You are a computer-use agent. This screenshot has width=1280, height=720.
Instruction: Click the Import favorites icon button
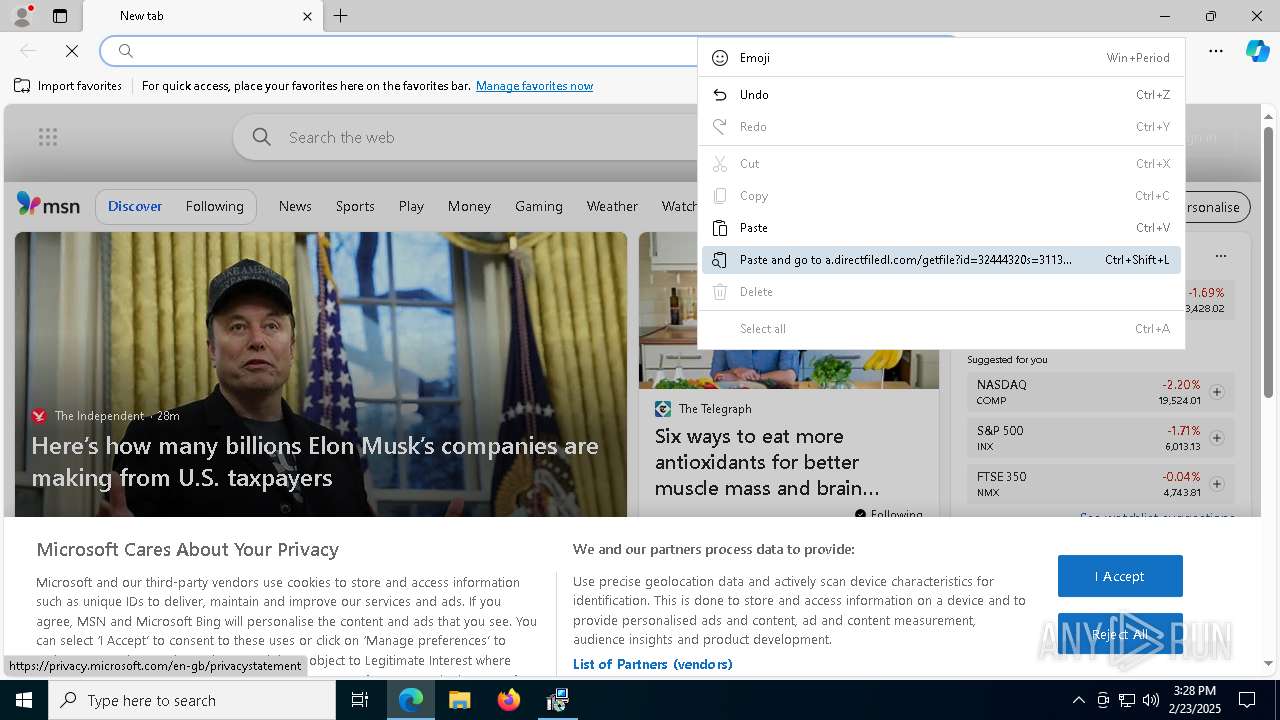click(x=68, y=86)
